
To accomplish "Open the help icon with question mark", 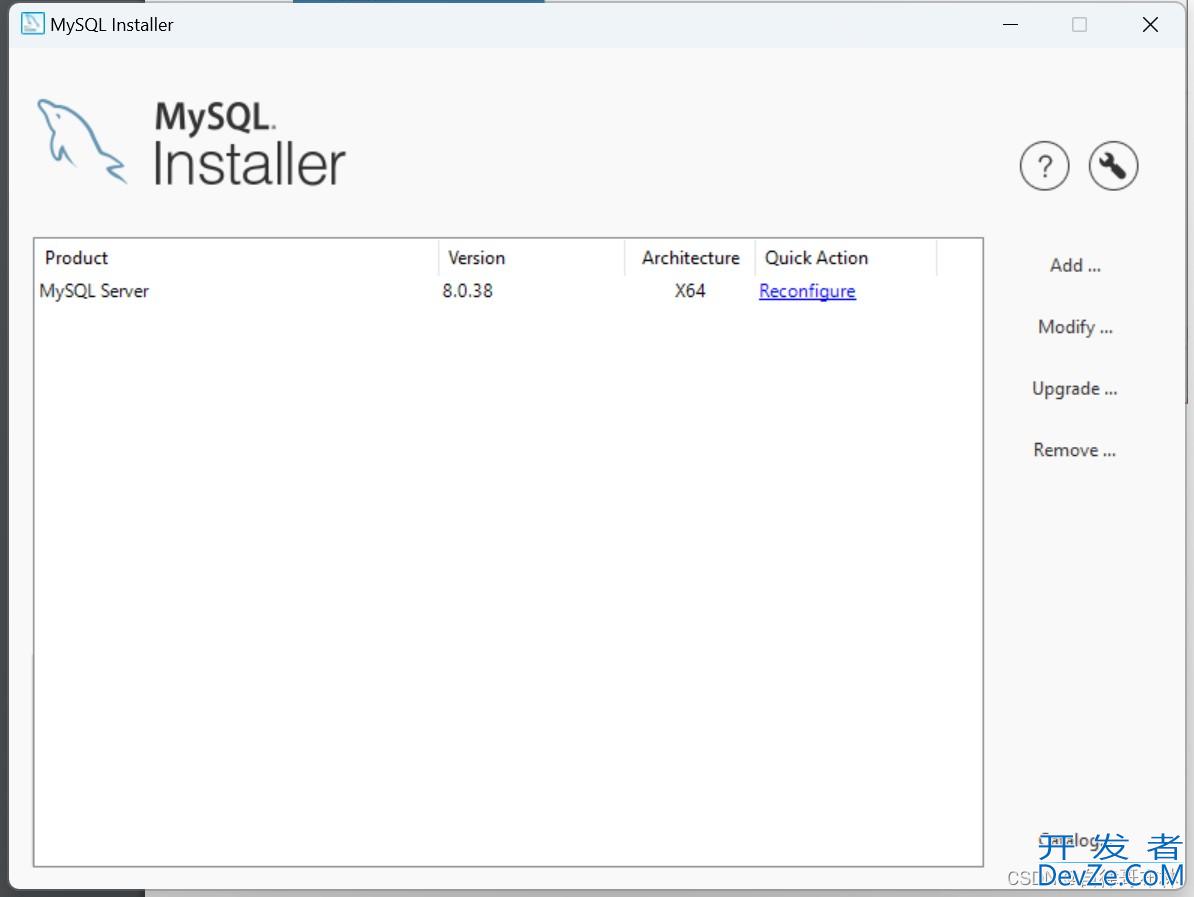I will click(x=1044, y=166).
